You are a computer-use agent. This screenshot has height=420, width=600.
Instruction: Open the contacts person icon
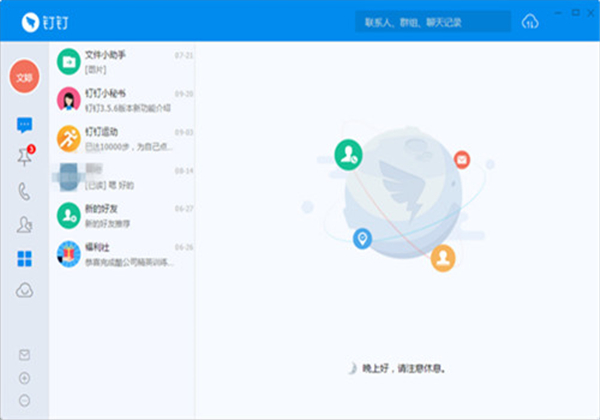[x=24, y=225]
